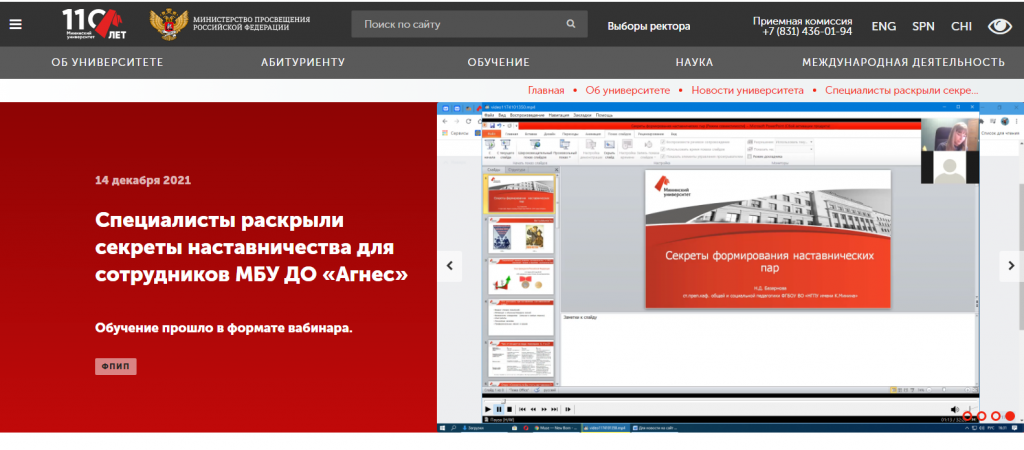Screen dimensions: 1024x450
Task: Open the 'ОБ УНИВЕРСИТЕТЕ' menu
Action: tap(107, 63)
